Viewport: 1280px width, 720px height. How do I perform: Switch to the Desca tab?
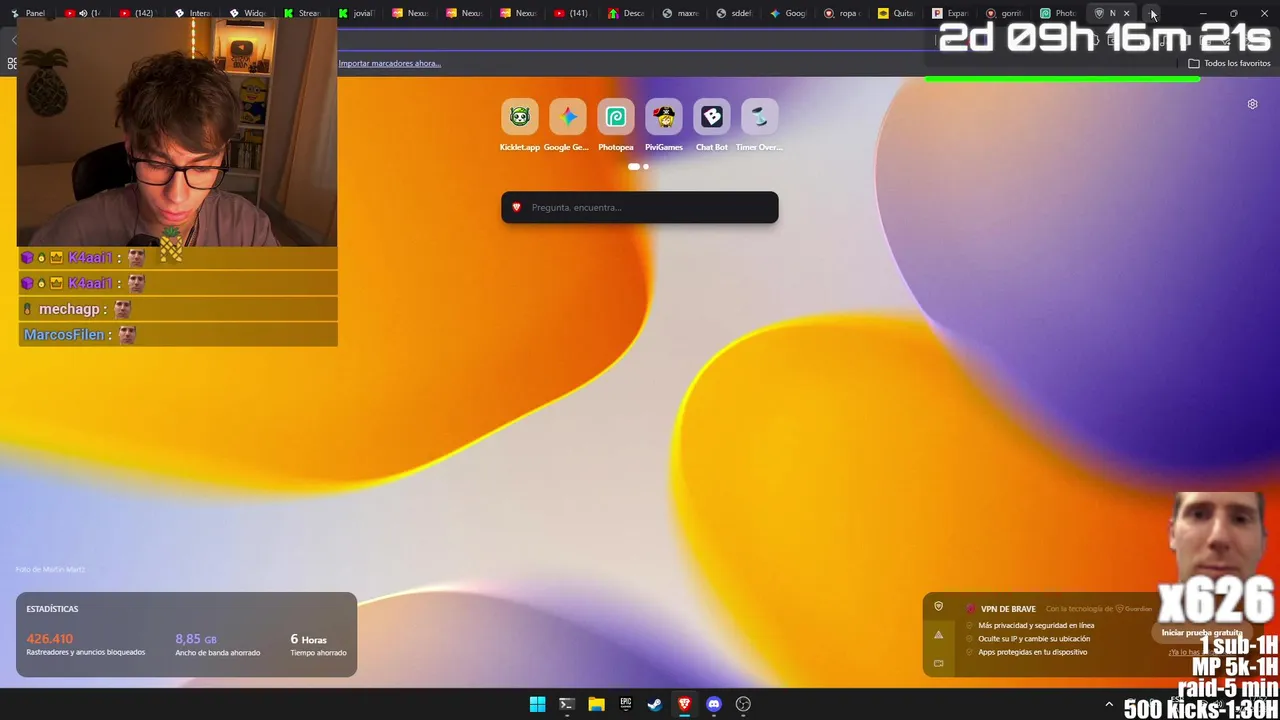[625, 13]
